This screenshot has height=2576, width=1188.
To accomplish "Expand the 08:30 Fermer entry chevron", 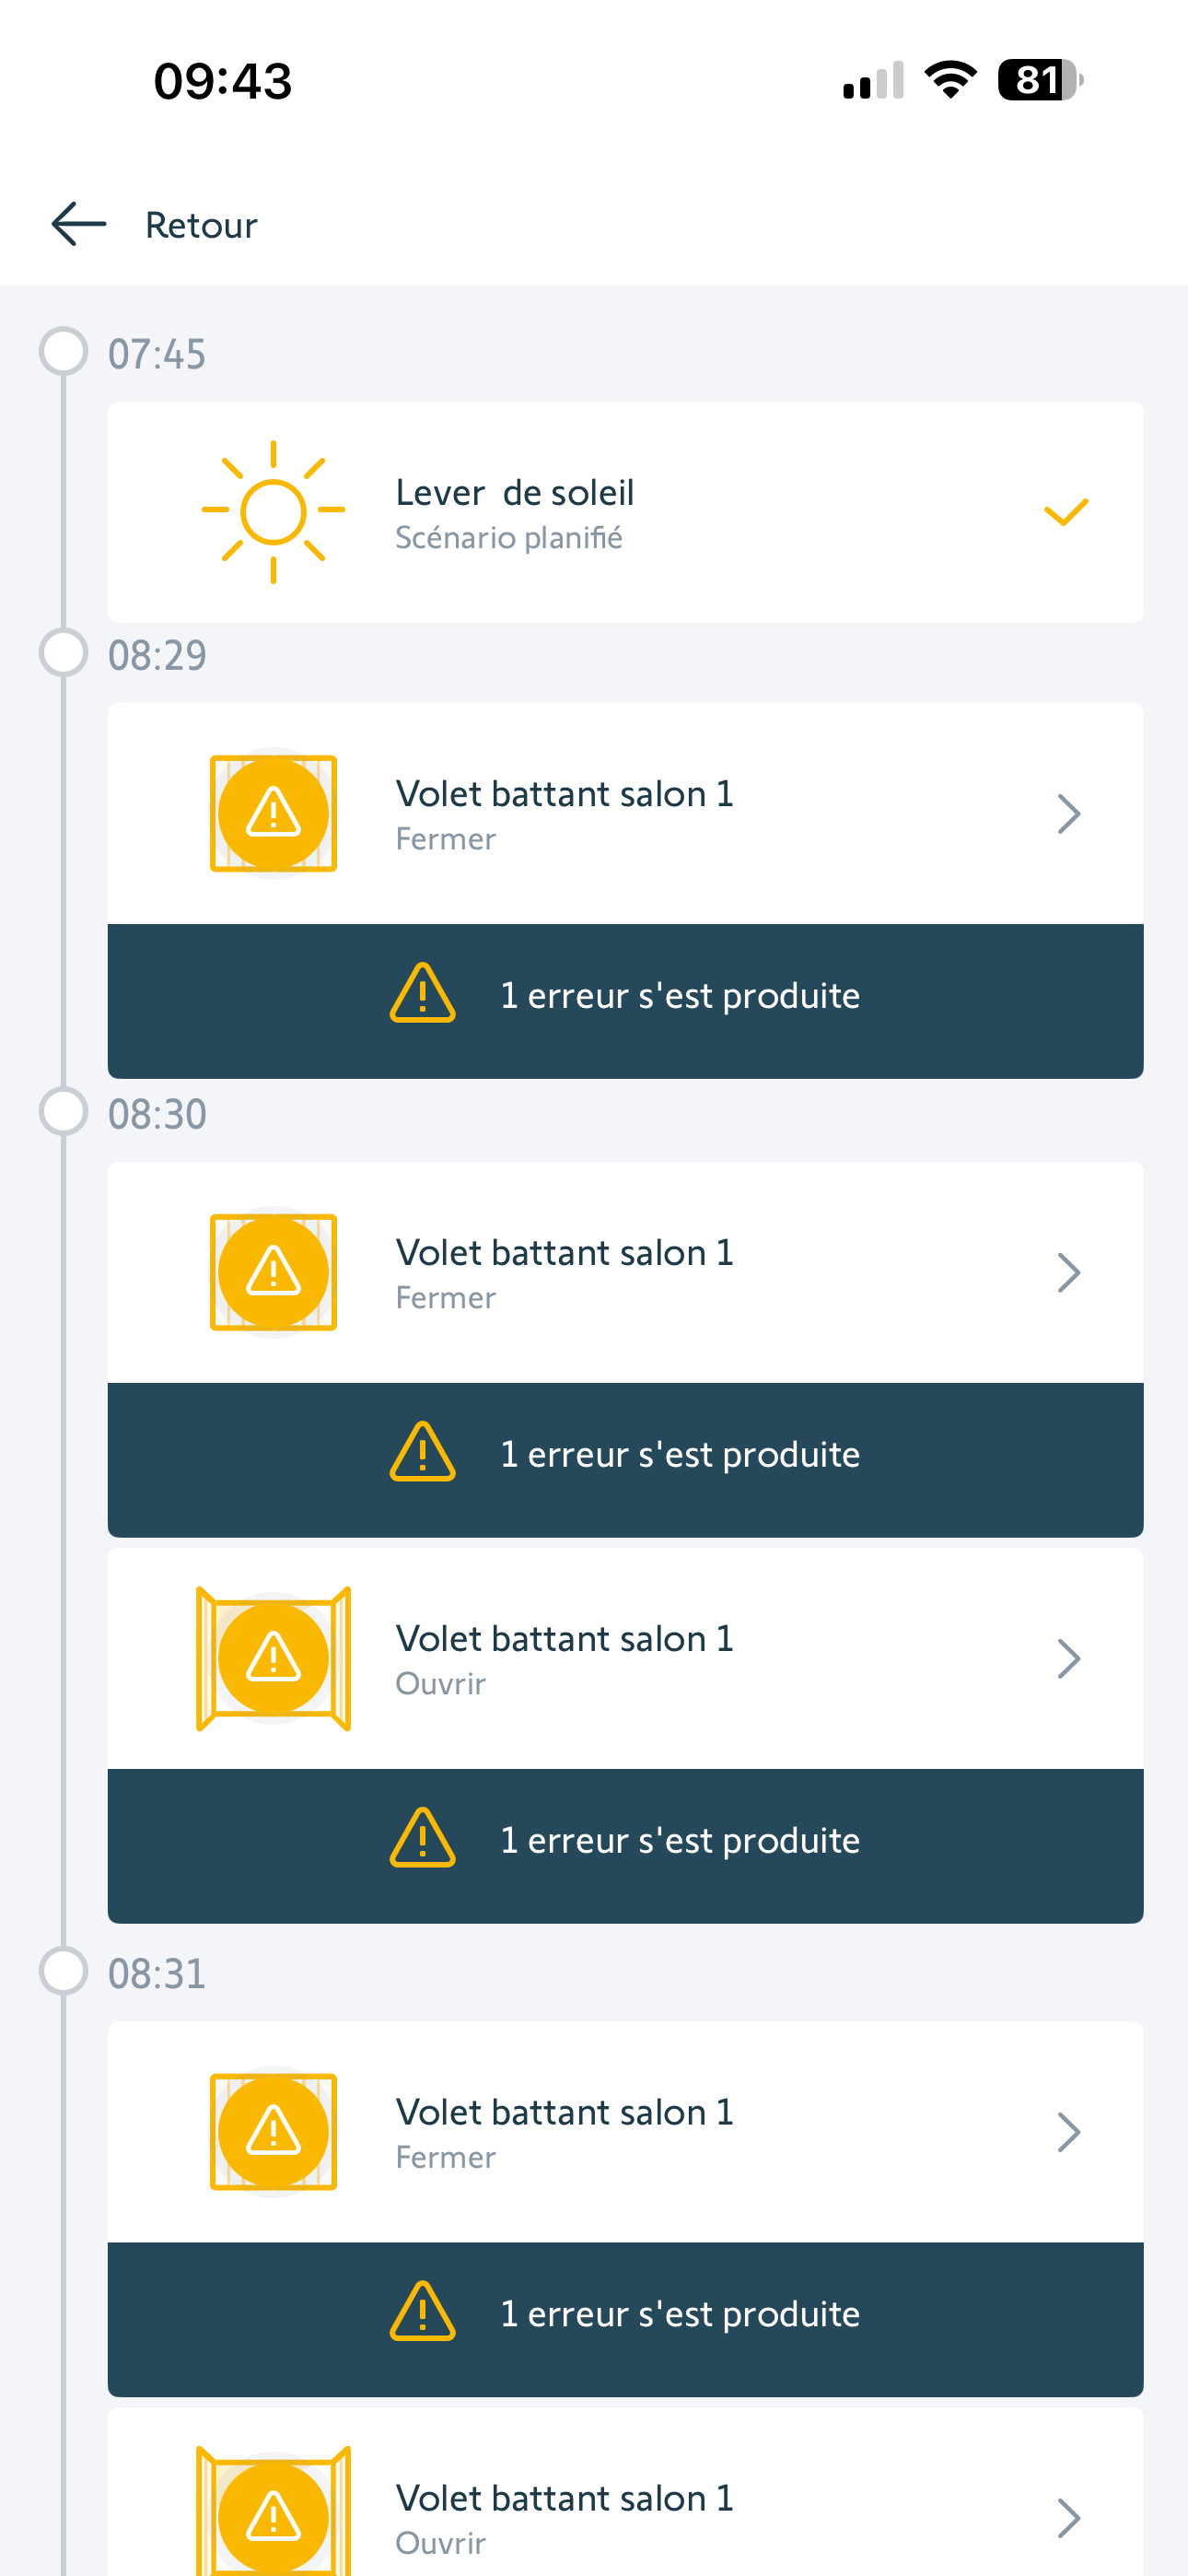I will coord(1068,1273).
